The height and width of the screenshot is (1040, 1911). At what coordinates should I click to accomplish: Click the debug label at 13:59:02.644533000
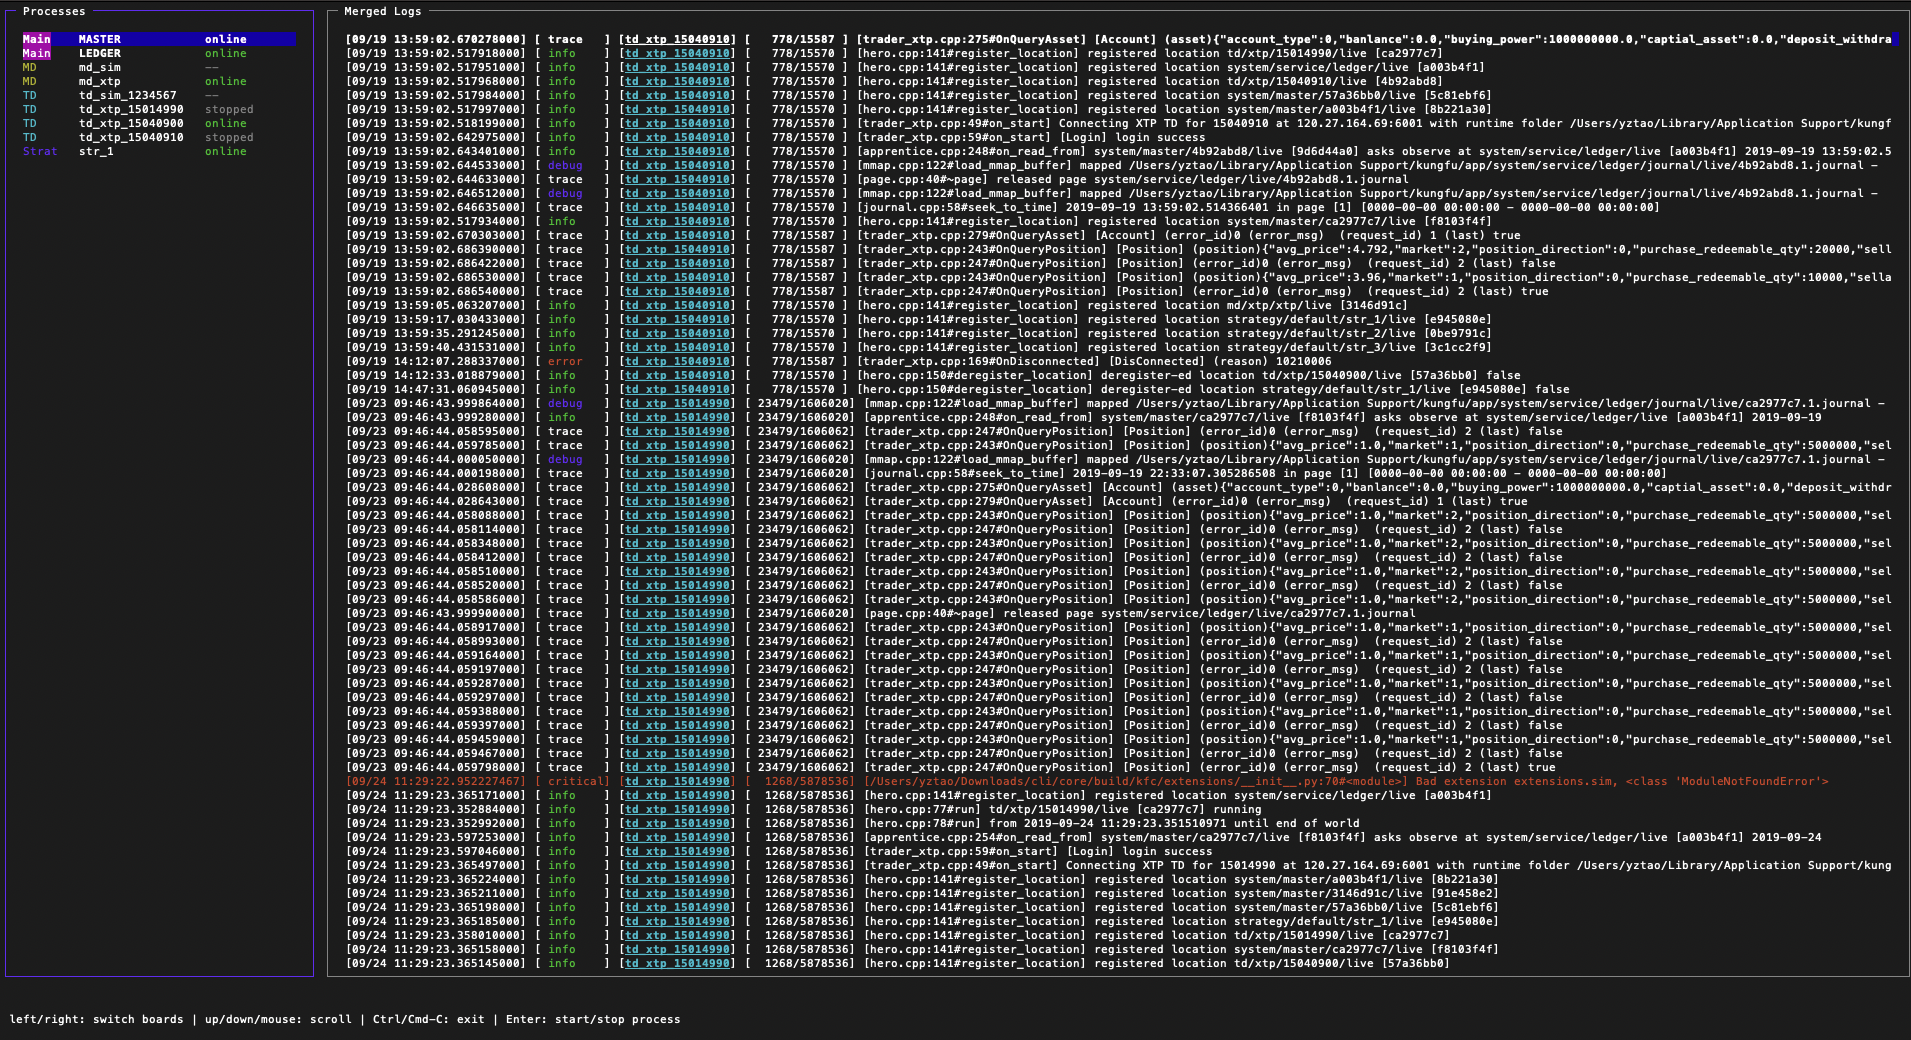tap(565, 165)
